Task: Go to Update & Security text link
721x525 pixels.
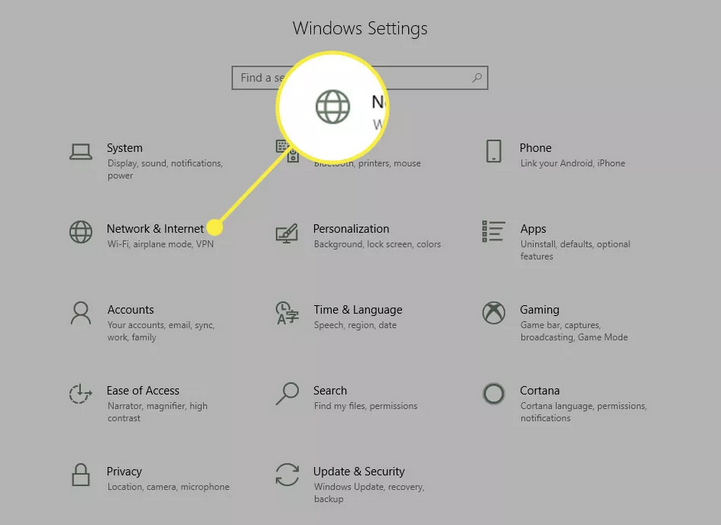Action: [359, 471]
